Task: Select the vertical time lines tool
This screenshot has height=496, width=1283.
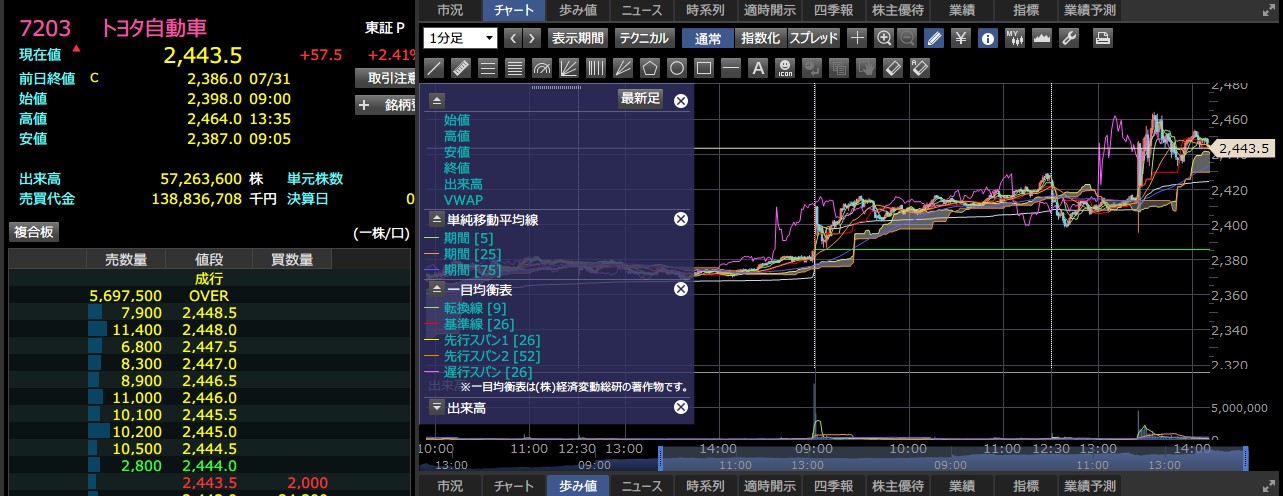Action: 596,69
